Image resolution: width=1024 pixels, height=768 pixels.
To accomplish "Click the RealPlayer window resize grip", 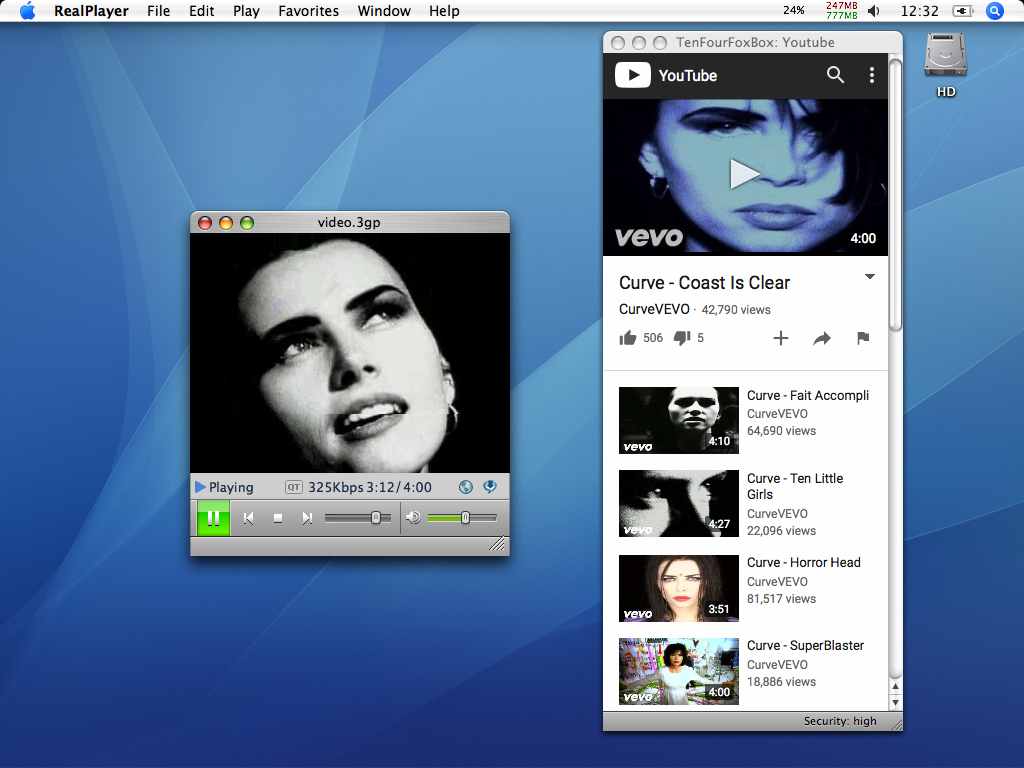I will (x=498, y=544).
